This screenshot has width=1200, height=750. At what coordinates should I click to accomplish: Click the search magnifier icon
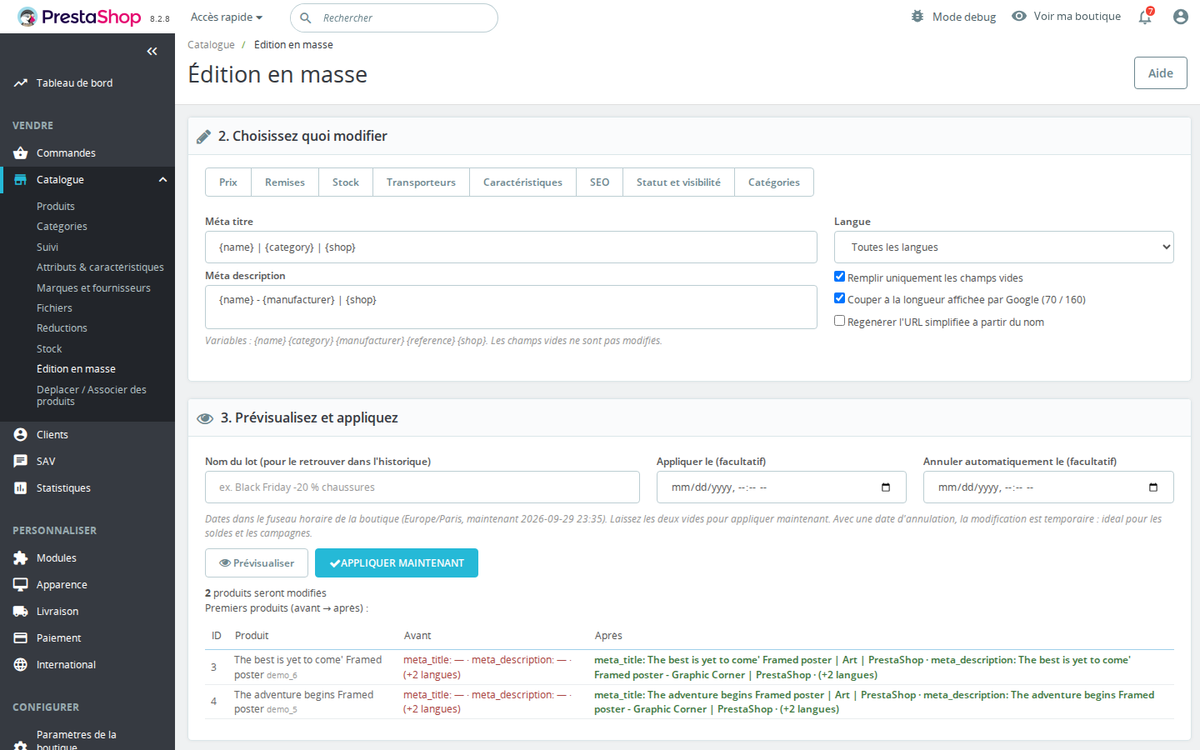[x=306, y=18]
